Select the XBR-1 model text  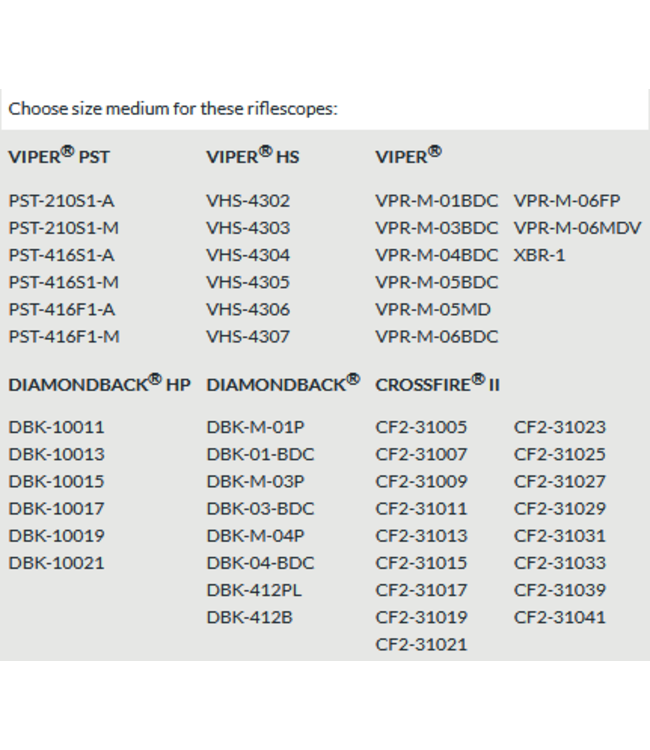tap(539, 255)
